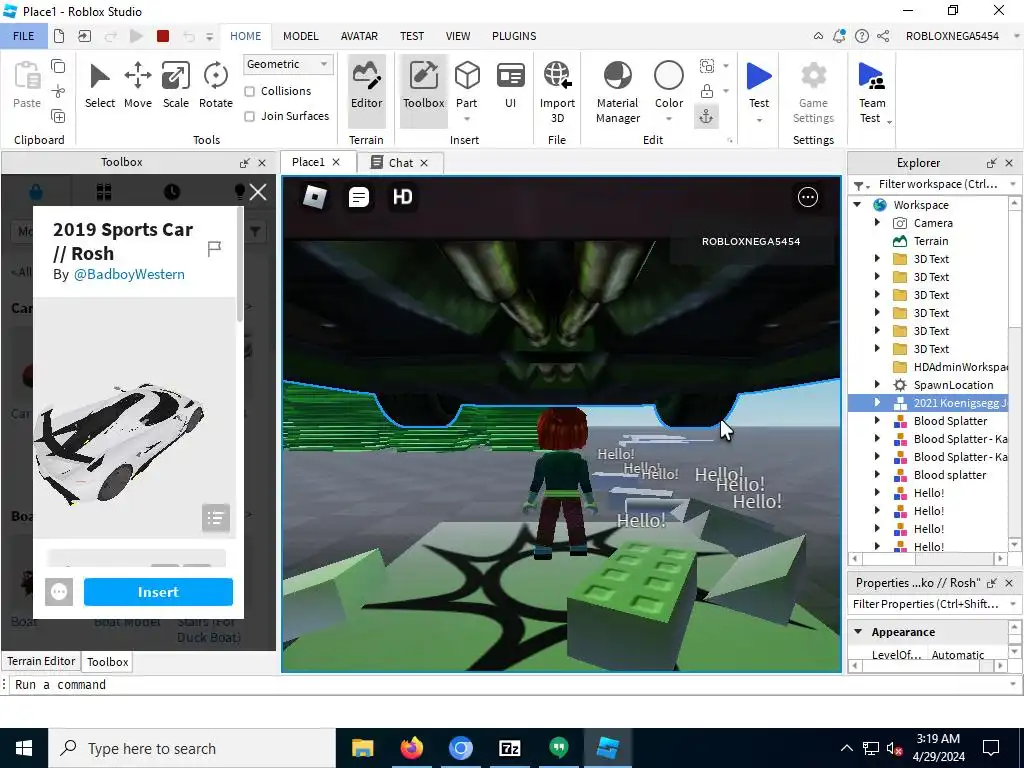The height and width of the screenshot is (768, 1024).
Task: Click the help question mark icon
Action: (x=862, y=36)
